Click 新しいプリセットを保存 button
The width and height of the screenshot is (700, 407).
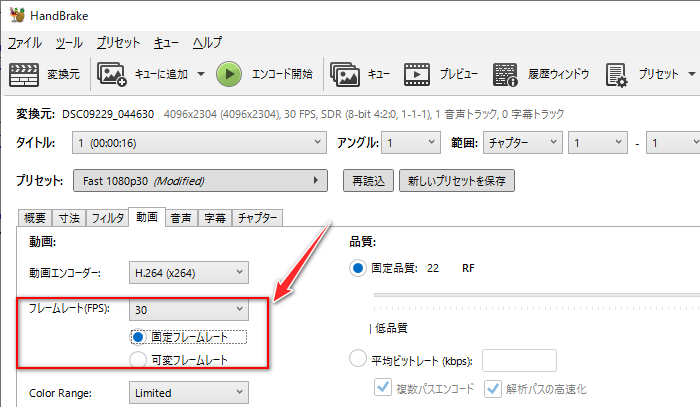pos(457,181)
